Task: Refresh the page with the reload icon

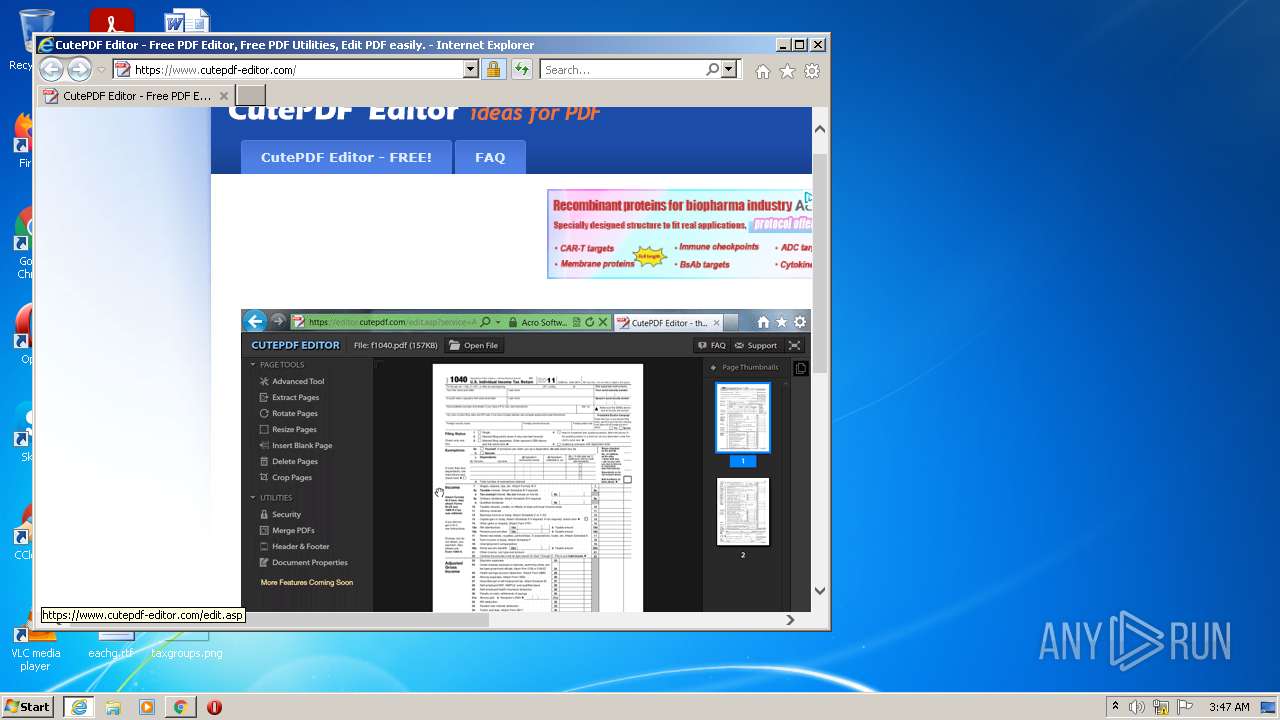Action: pos(521,70)
